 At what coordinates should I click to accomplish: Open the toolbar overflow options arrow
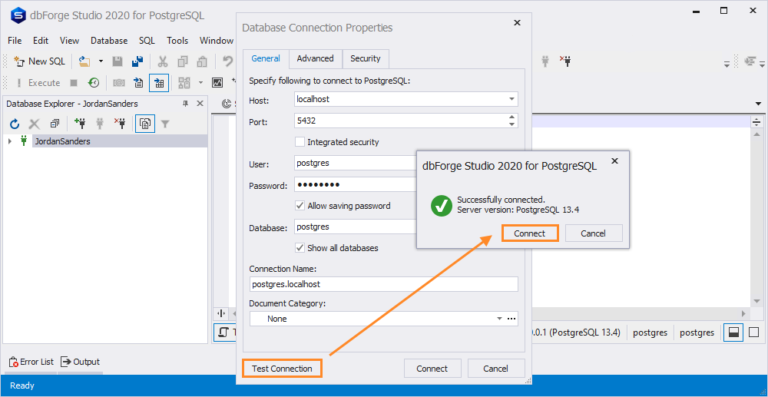(x=727, y=63)
